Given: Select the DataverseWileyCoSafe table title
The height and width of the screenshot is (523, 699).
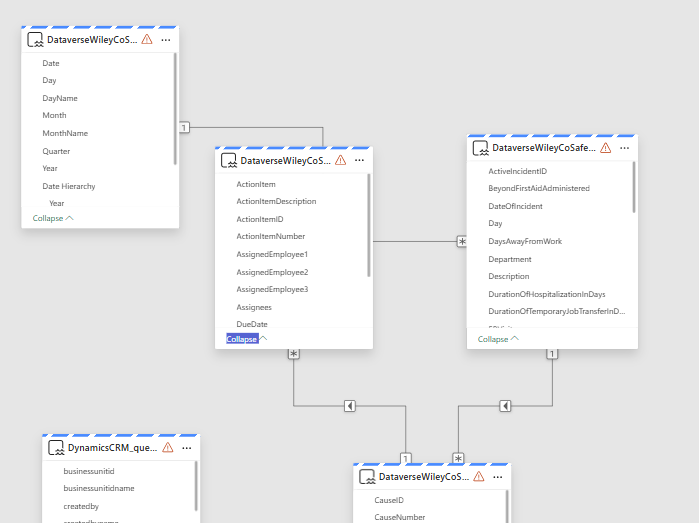Looking at the screenshot, I should (544, 148).
